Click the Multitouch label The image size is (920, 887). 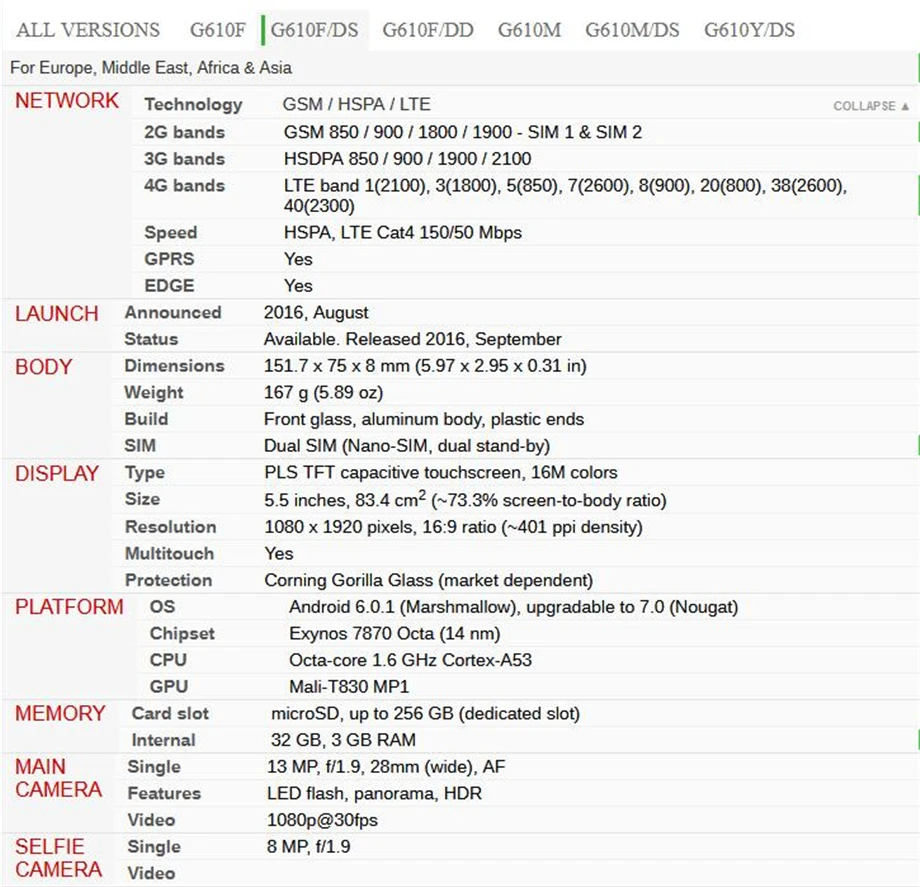170,553
